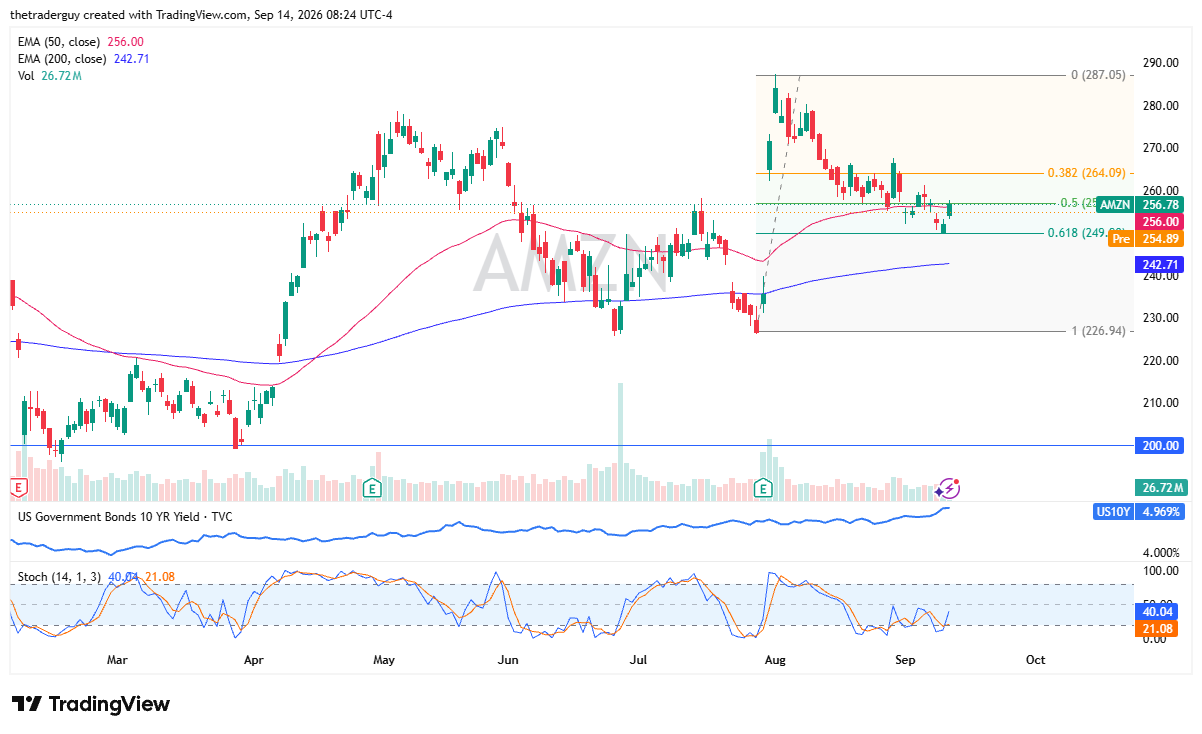The height and width of the screenshot is (734, 1202).
Task: Click the orange Pre 254.89 pre-market label
Action: point(1147,239)
